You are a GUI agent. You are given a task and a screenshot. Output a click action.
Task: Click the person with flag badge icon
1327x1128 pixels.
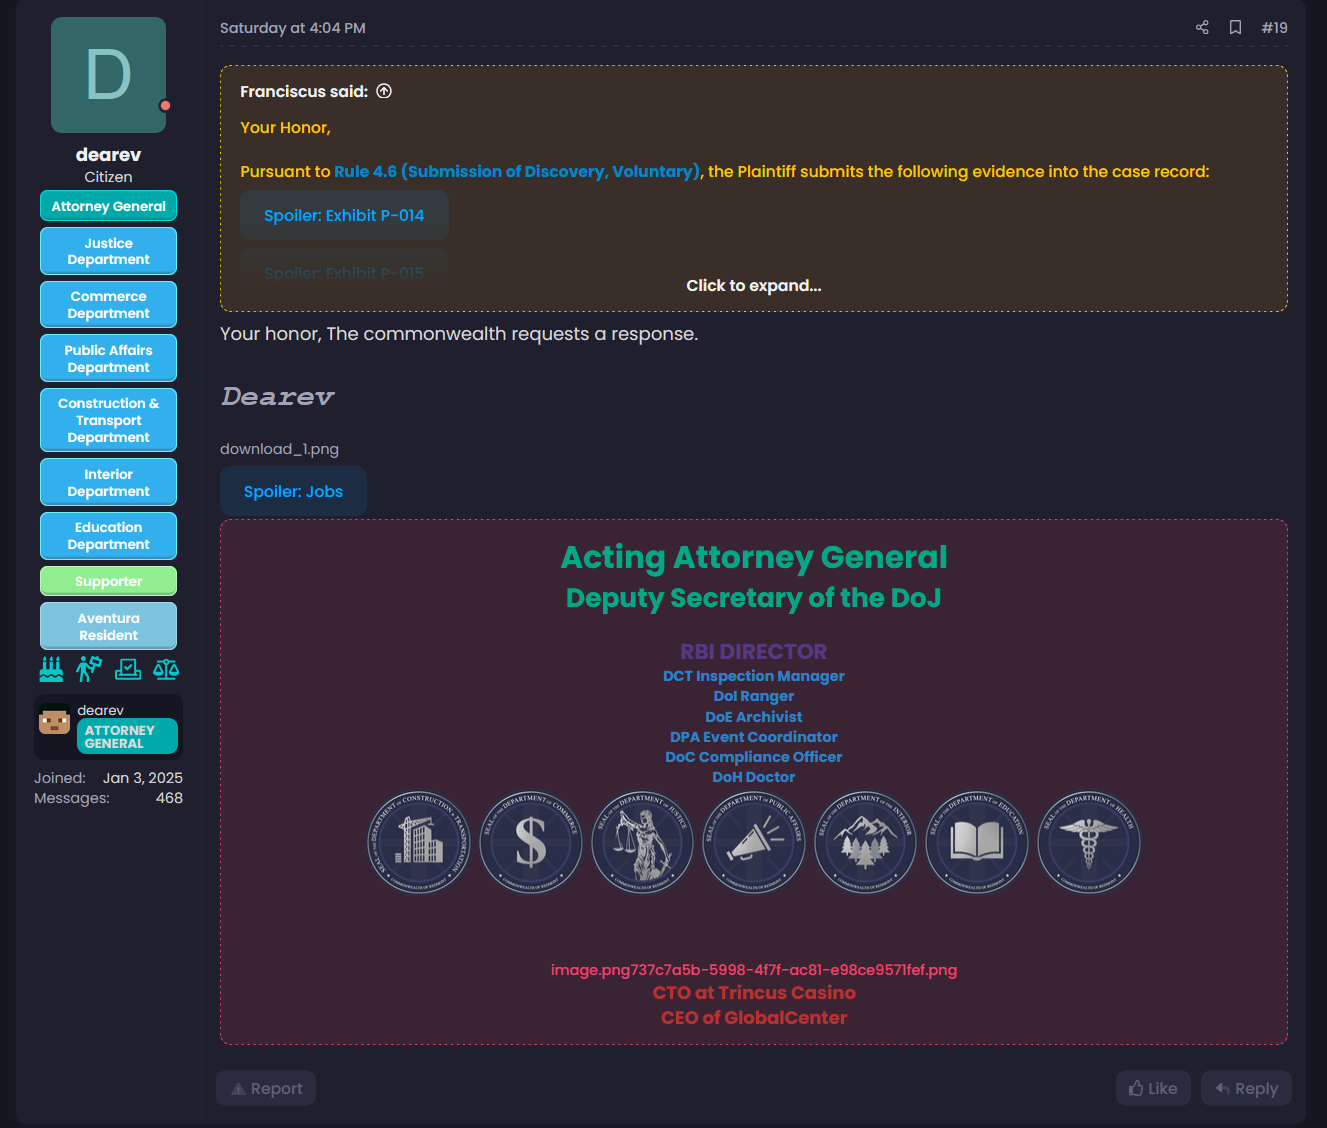click(x=89, y=669)
